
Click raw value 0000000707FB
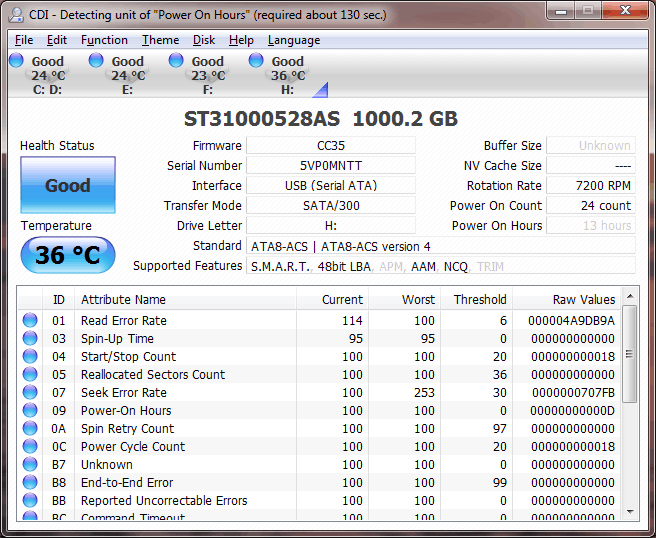point(573,392)
